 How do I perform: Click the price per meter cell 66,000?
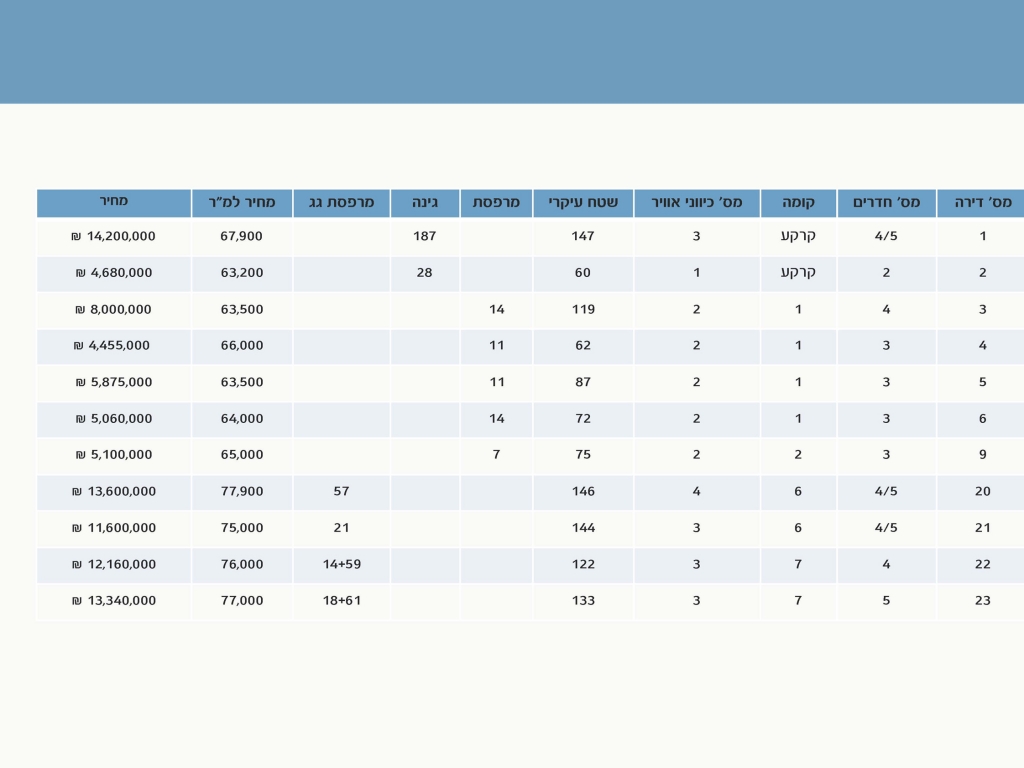pyautogui.click(x=242, y=346)
